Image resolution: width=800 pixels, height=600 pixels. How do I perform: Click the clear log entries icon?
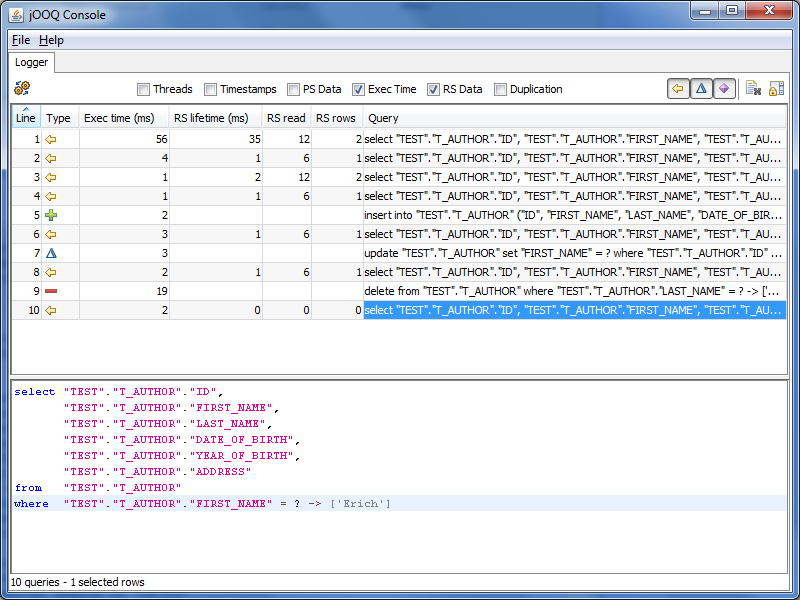[753, 89]
